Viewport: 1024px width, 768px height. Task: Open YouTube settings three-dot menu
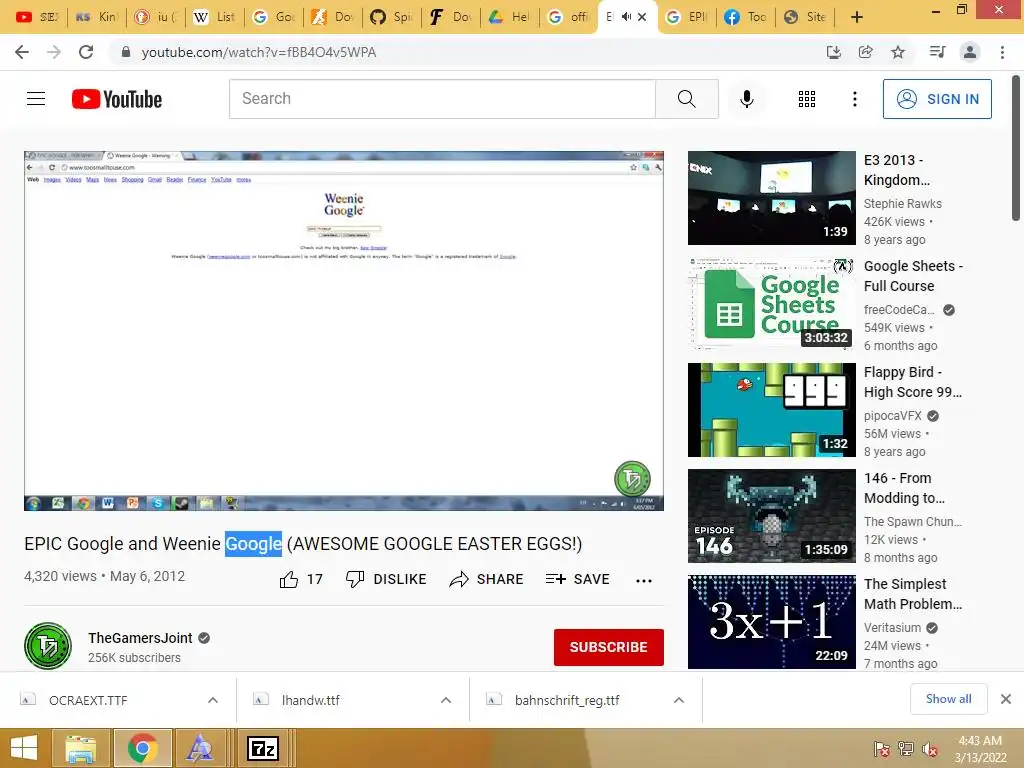(854, 99)
